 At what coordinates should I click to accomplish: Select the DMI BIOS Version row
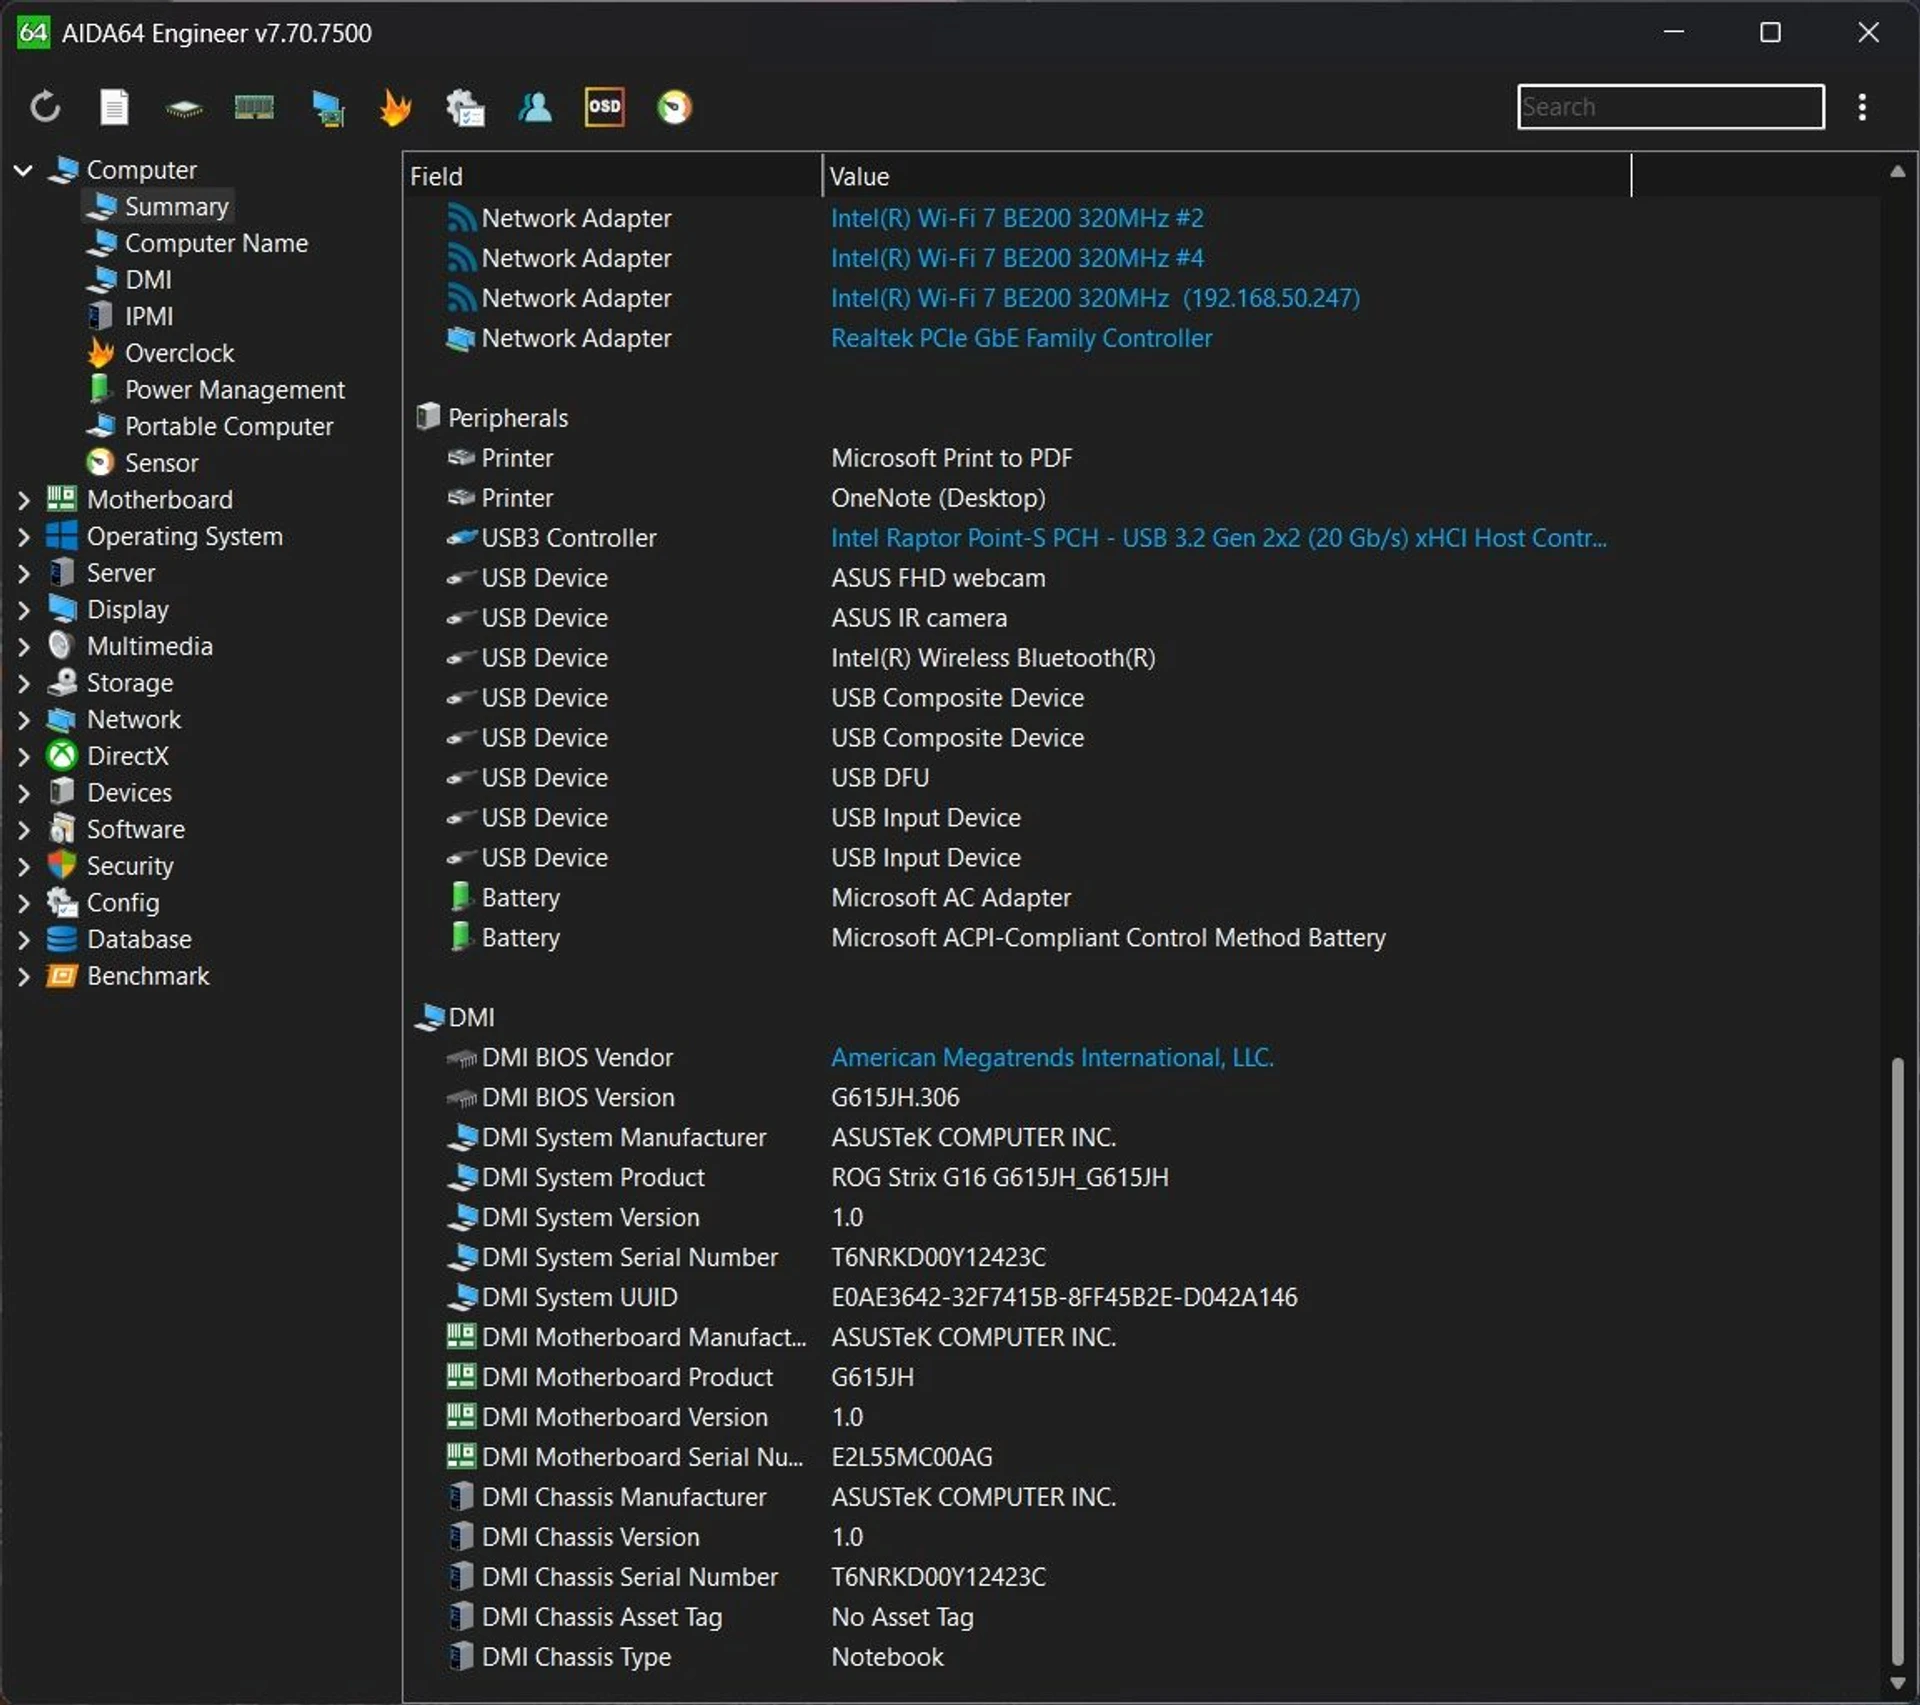point(1140,1098)
